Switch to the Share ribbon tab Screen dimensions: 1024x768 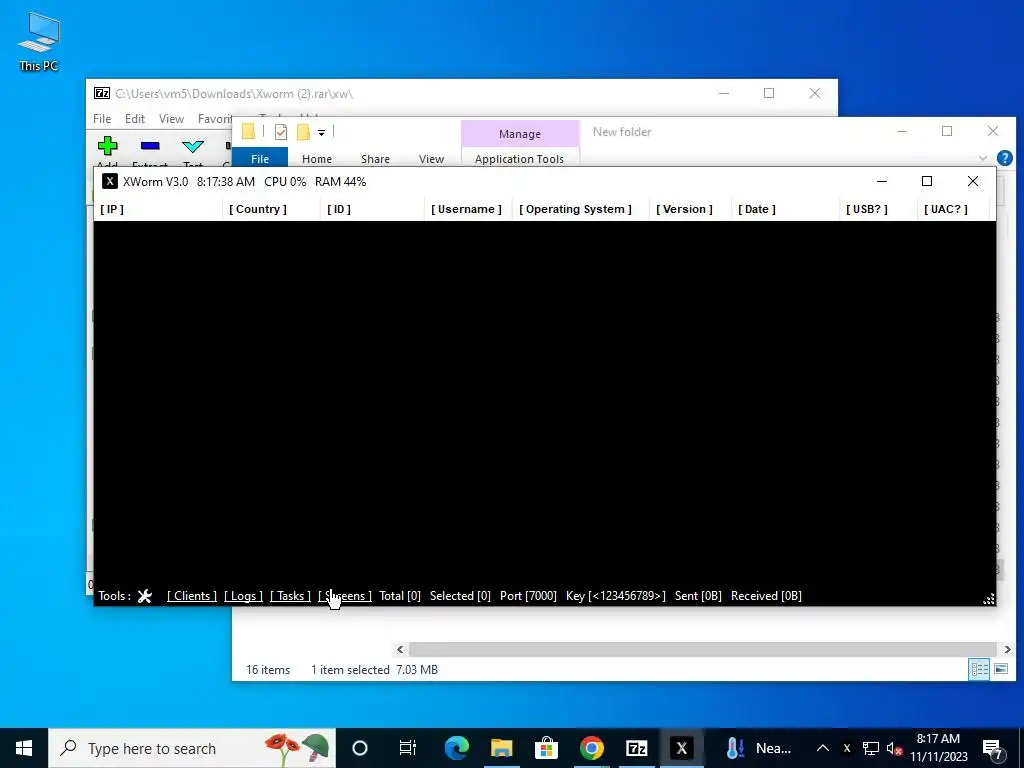point(376,159)
